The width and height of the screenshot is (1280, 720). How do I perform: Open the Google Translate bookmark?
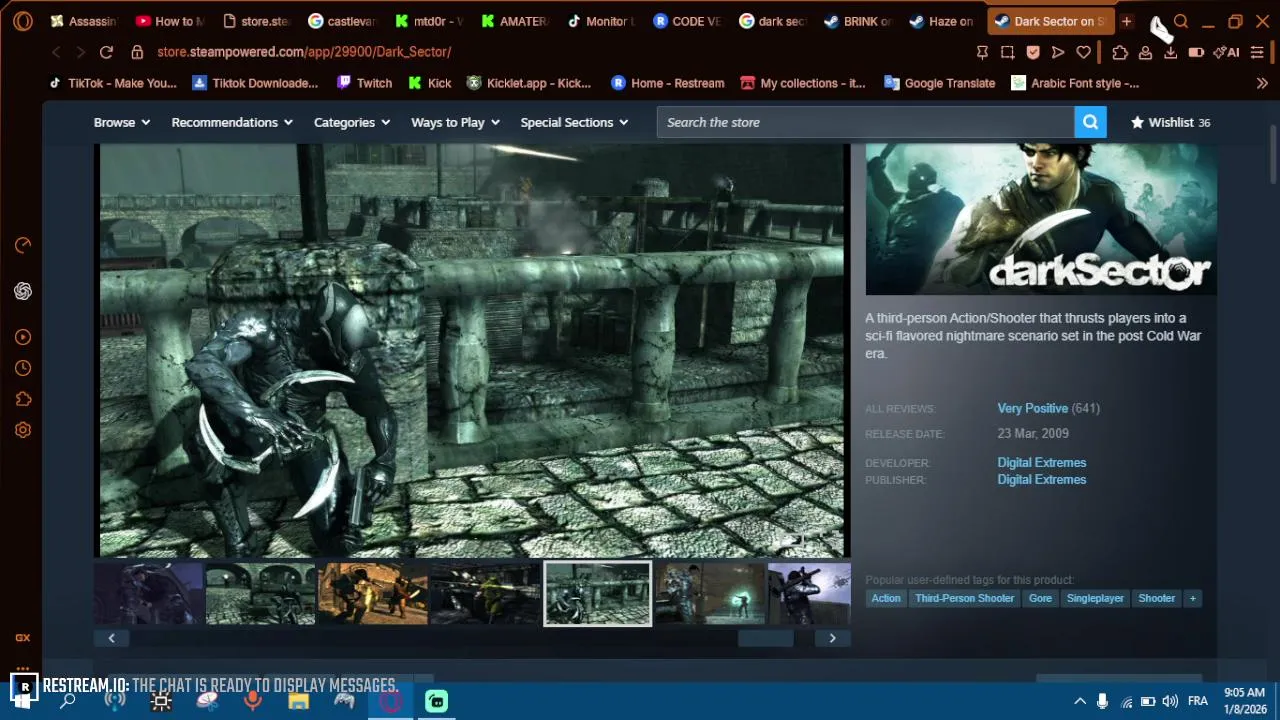click(x=940, y=83)
